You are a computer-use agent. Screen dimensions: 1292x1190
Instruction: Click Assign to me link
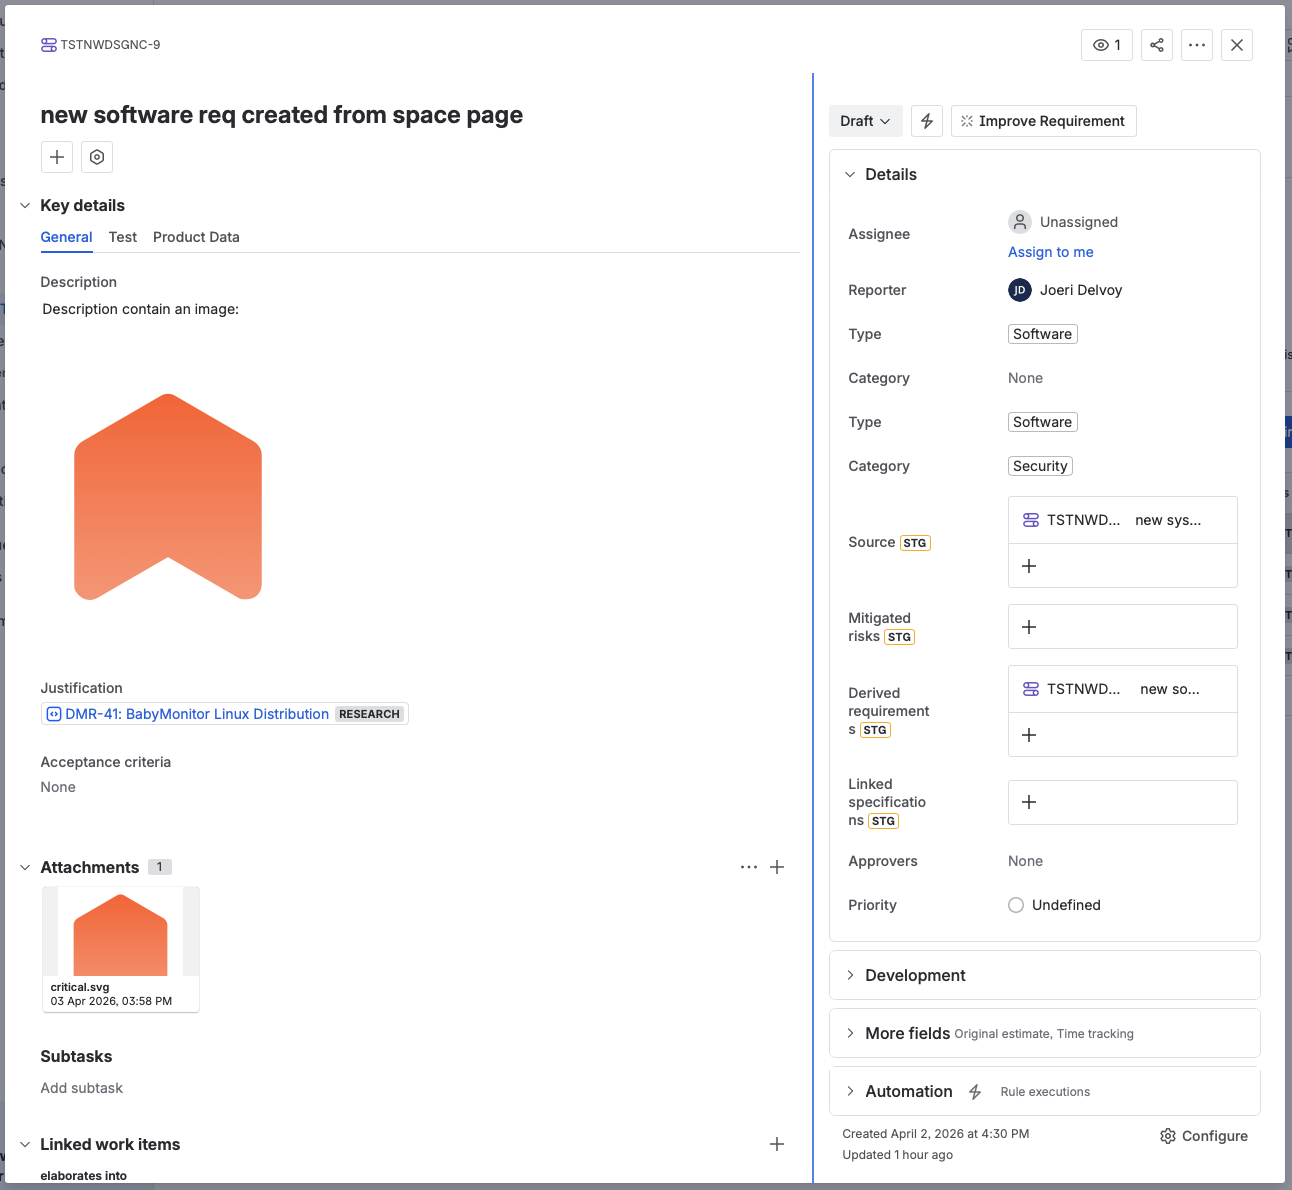tap(1051, 252)
